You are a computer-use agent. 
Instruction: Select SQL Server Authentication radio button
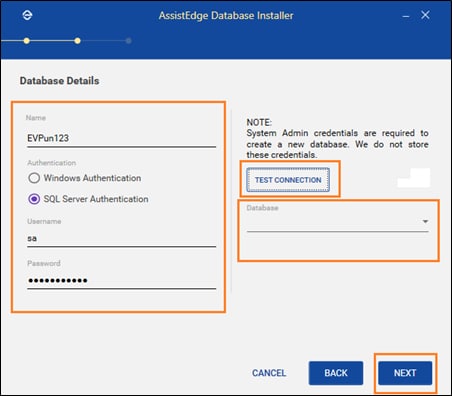(34, 199)
